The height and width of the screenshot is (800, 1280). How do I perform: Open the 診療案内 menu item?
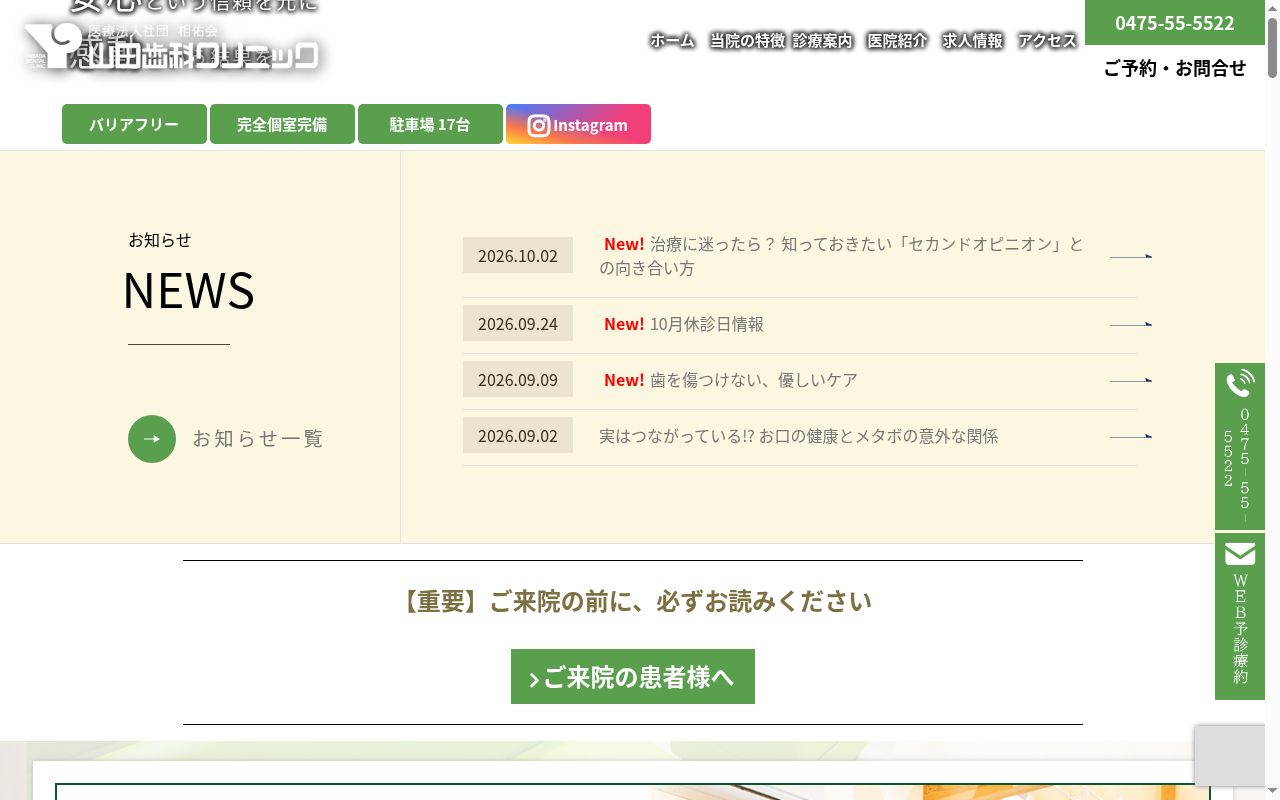(823, 40)
